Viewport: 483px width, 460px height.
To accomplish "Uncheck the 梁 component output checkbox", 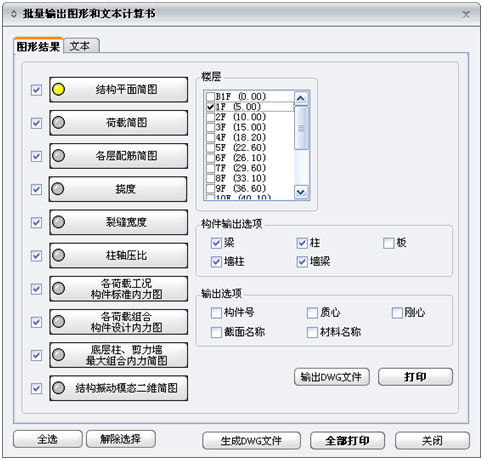I will 216,243.
